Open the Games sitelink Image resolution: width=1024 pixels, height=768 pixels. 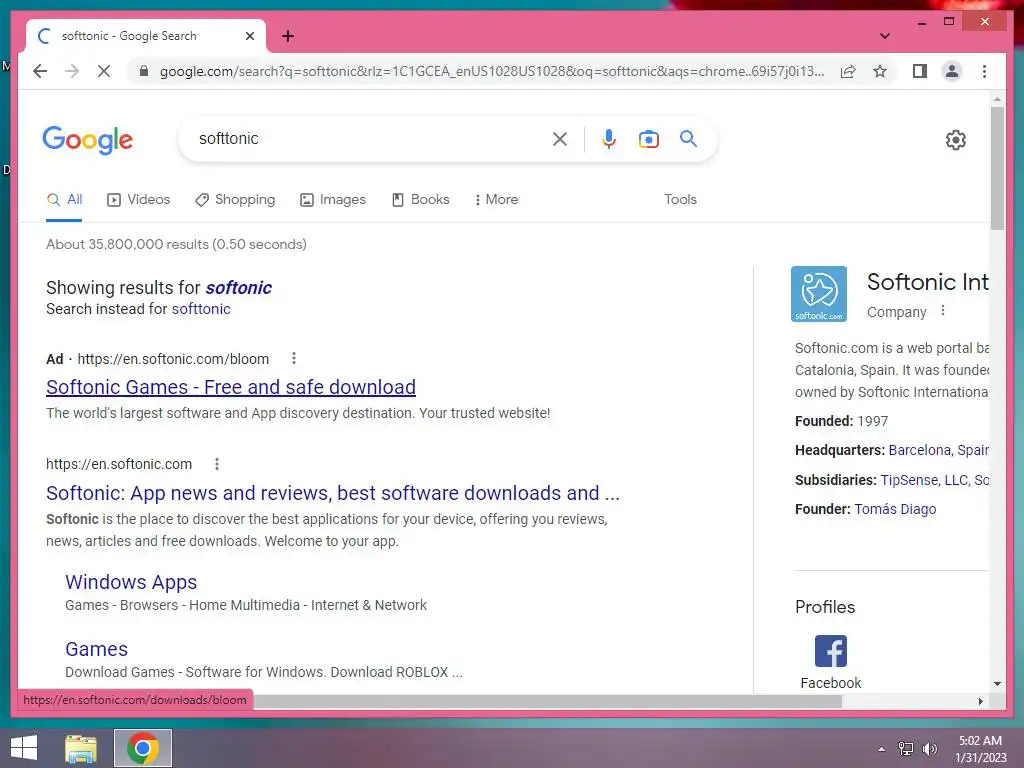pos(96,649)
